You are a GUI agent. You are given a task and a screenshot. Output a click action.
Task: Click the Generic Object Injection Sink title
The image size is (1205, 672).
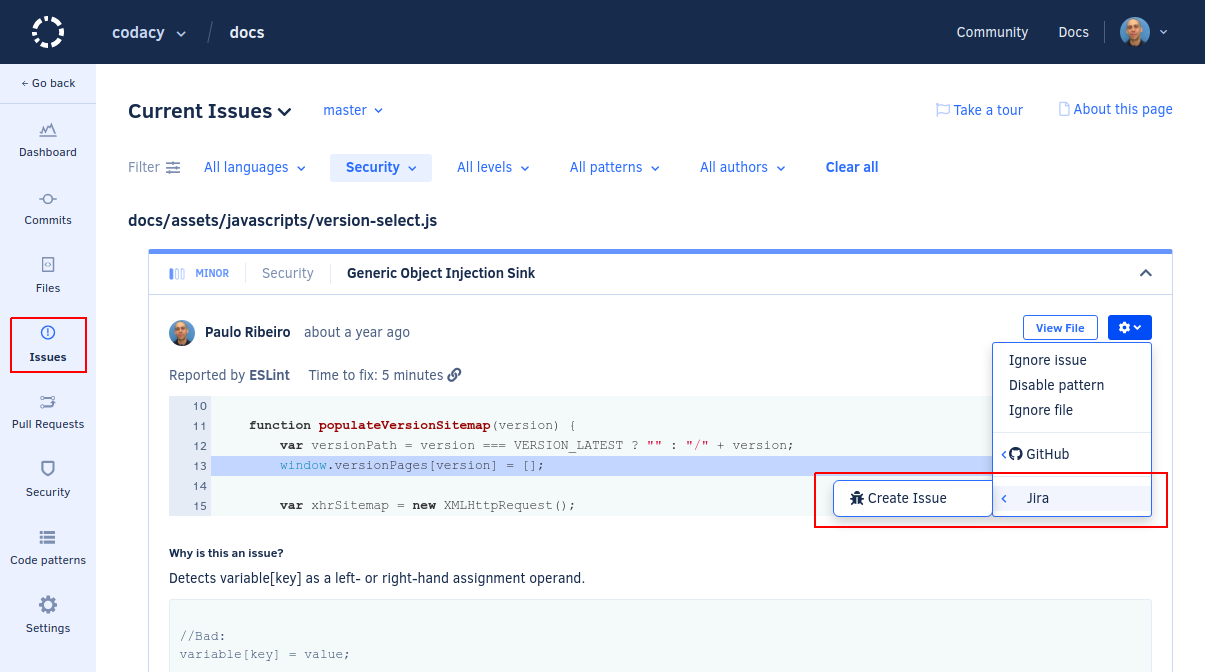click(441, 273)
